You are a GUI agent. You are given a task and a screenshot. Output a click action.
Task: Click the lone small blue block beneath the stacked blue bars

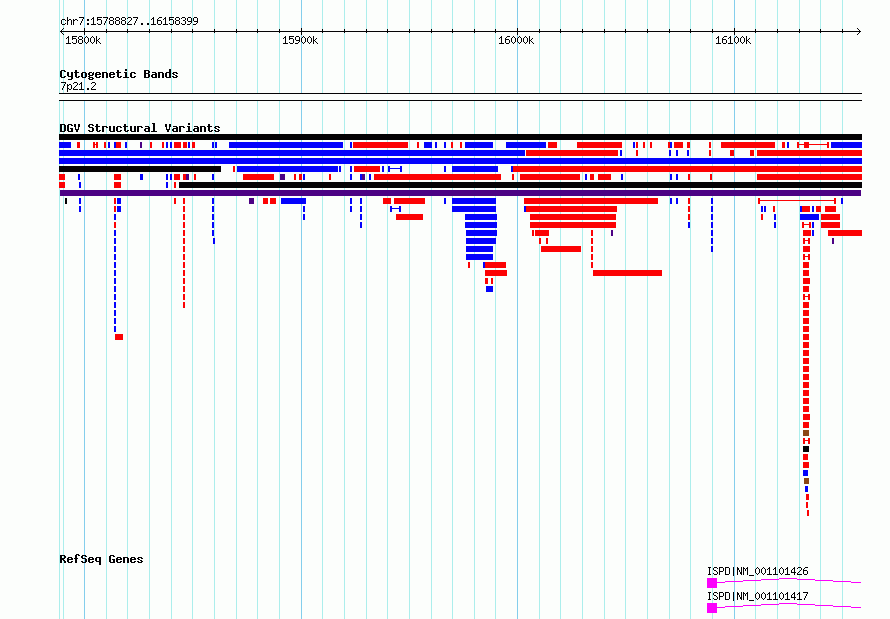click(489, 289)
